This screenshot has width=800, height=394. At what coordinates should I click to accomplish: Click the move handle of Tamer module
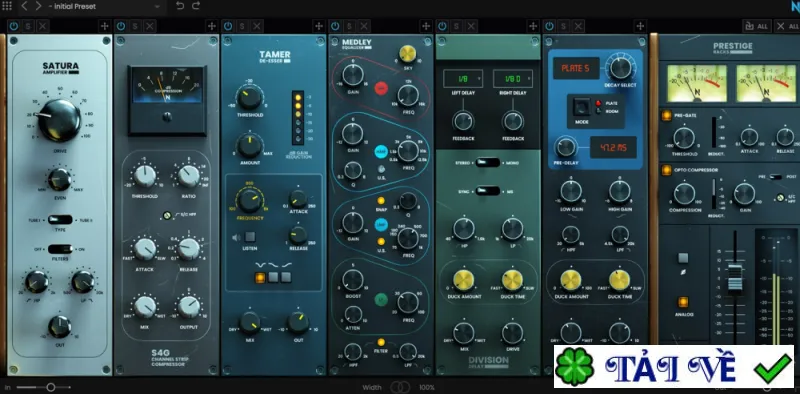pos(319,26)
